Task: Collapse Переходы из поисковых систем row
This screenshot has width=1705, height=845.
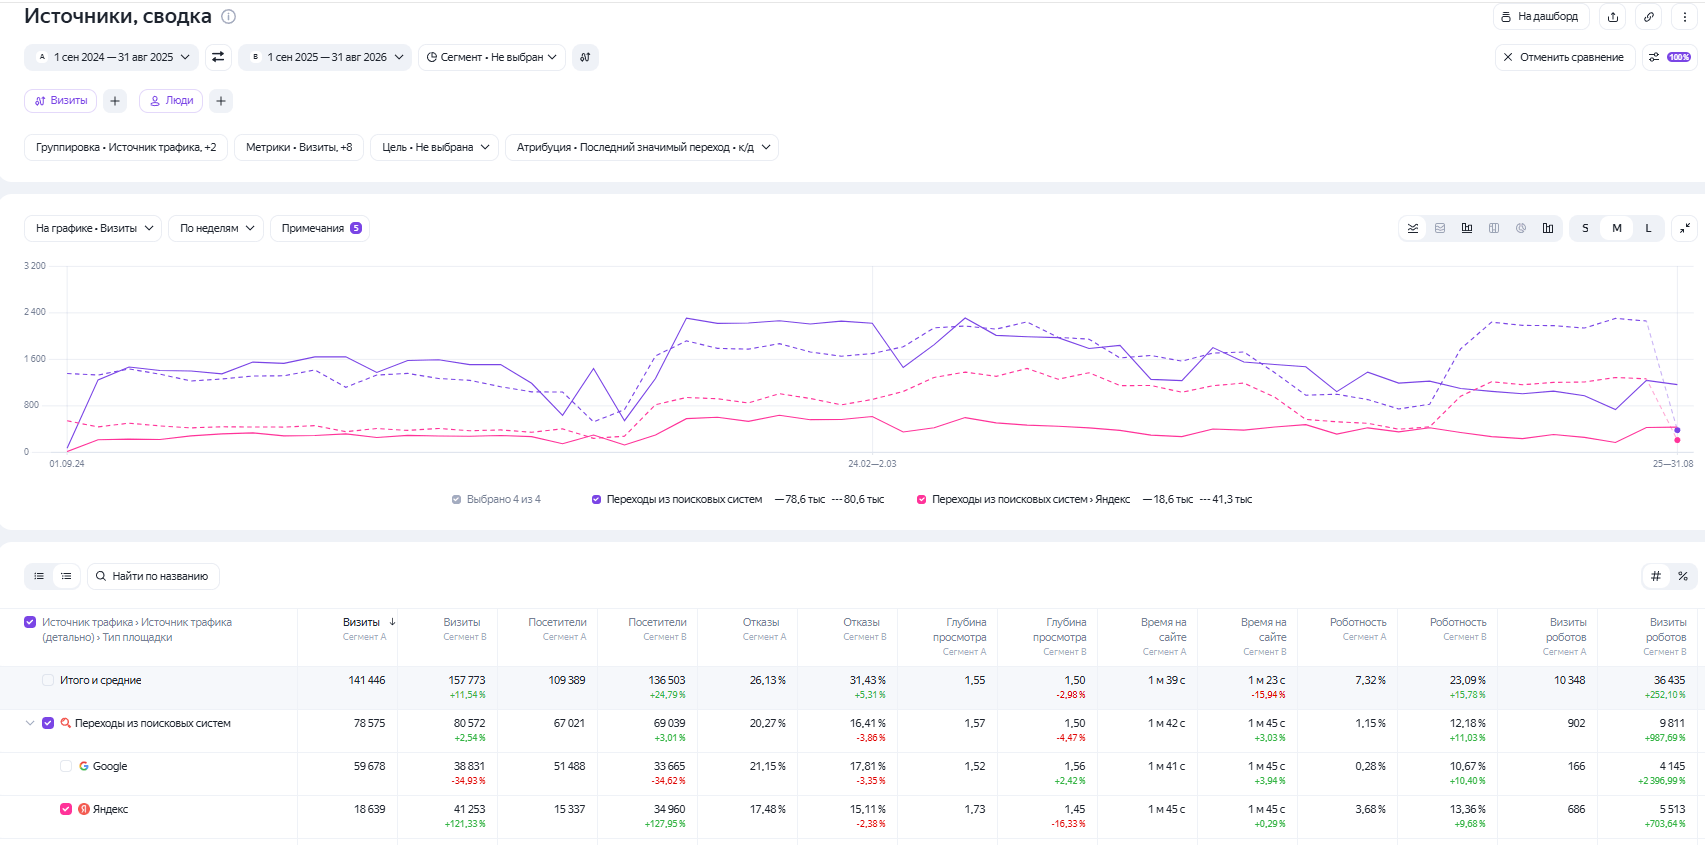Action: coord(30,723)
